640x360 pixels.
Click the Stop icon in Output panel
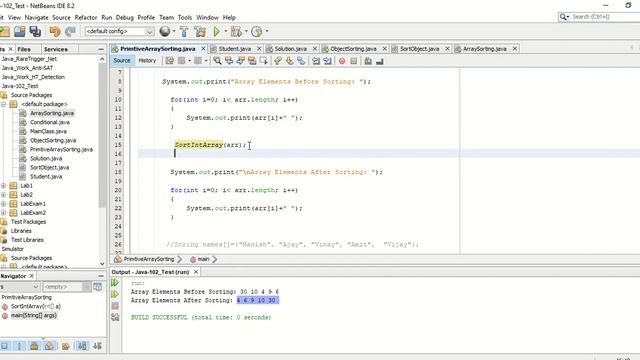(115, 305)
